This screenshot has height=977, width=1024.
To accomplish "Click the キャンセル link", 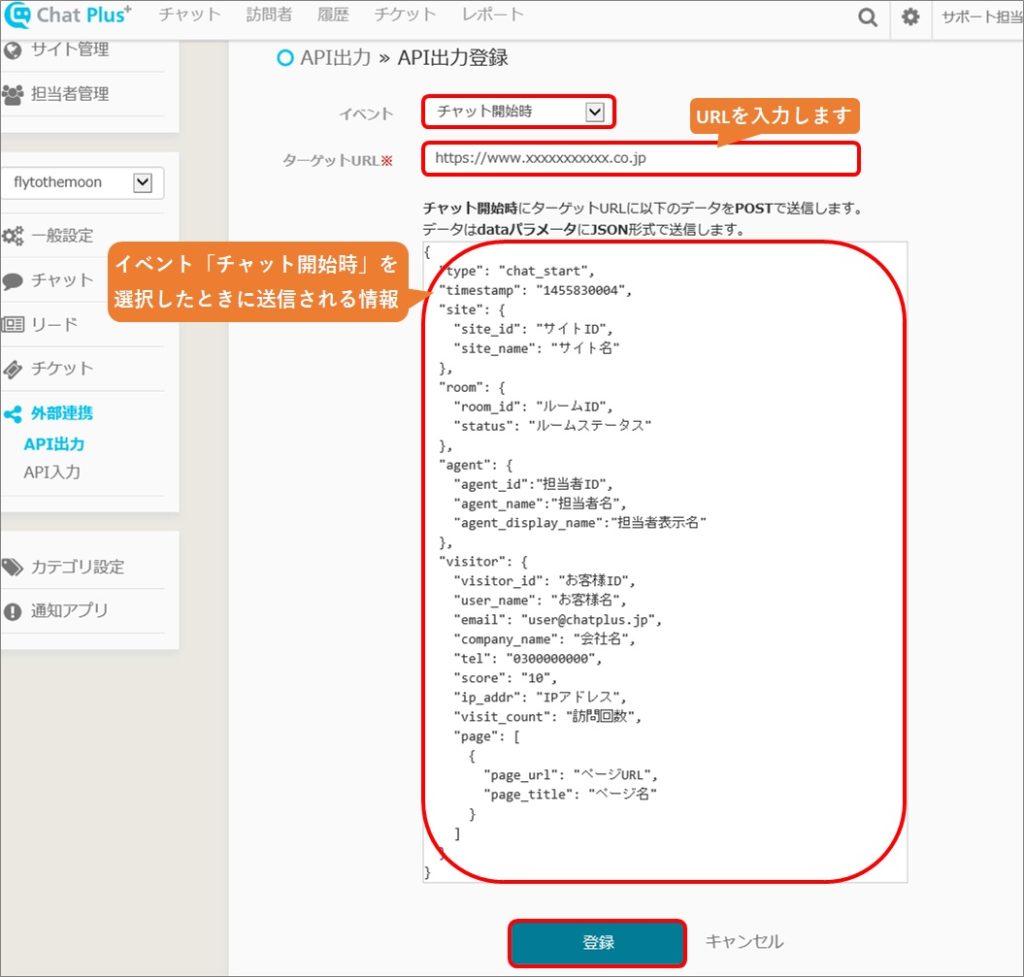I will point(744,942).
